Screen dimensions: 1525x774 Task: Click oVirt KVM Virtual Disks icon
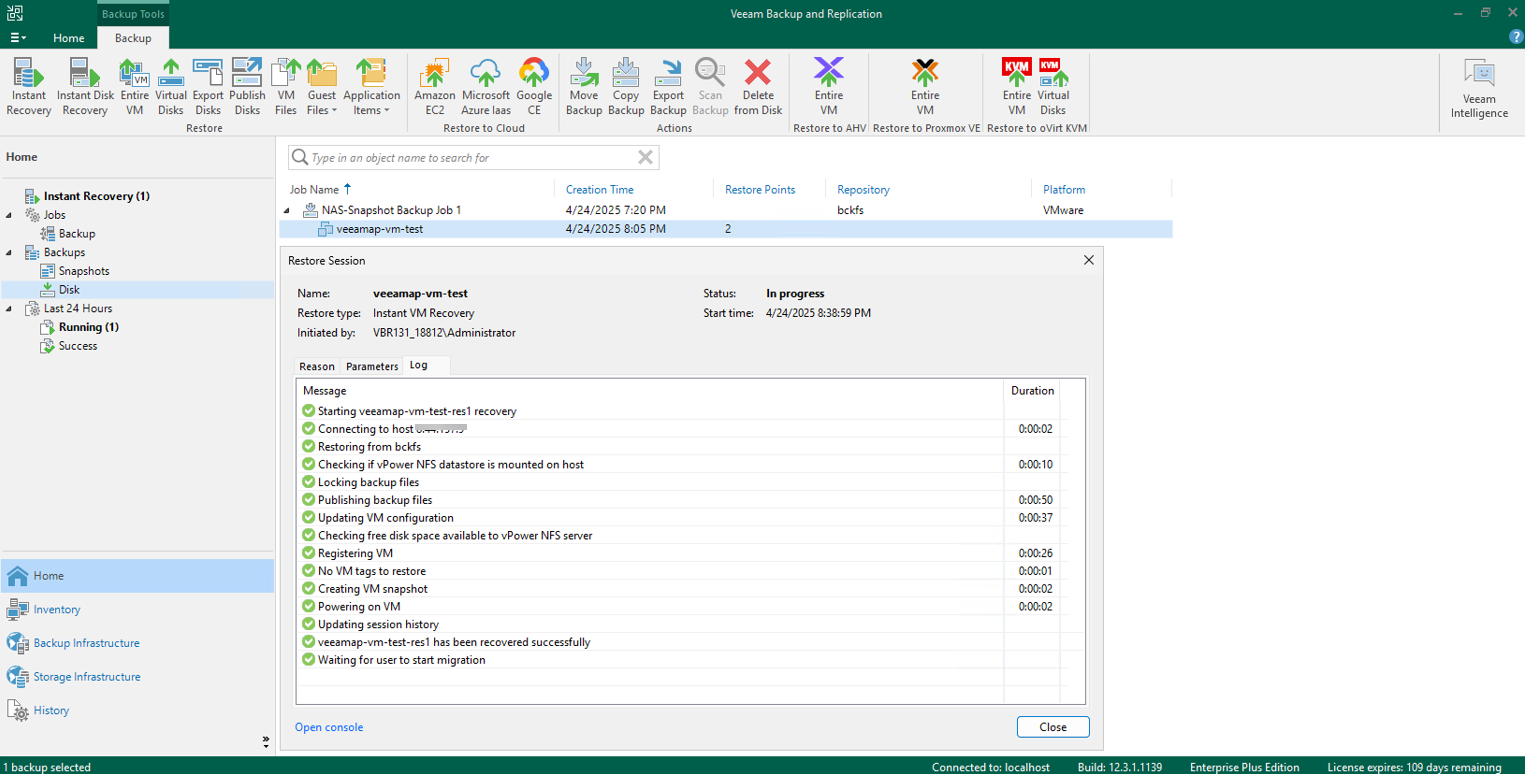coord(1053,87)
